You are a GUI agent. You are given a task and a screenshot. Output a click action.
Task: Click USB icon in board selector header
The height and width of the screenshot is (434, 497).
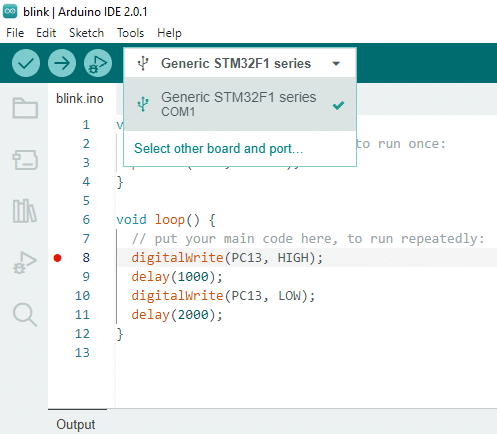click(143, 63)
